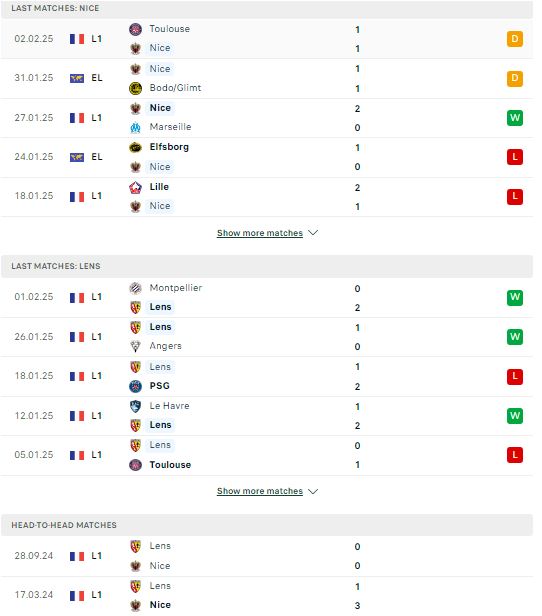This screenshot has width=542, height=616.
Task: Click the Elfsborg club badge
Action: [135, 147]
